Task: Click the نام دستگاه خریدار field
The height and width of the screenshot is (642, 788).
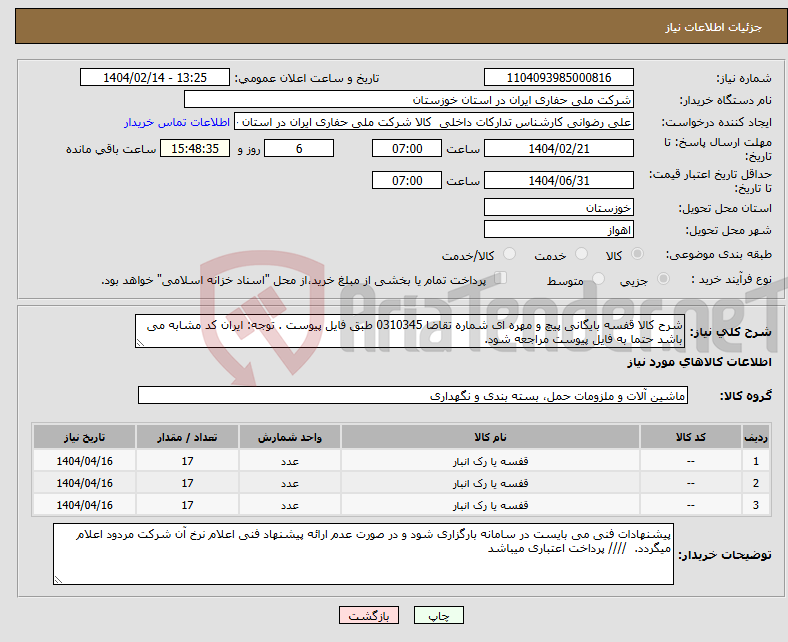Action: (x=409, y=100)
